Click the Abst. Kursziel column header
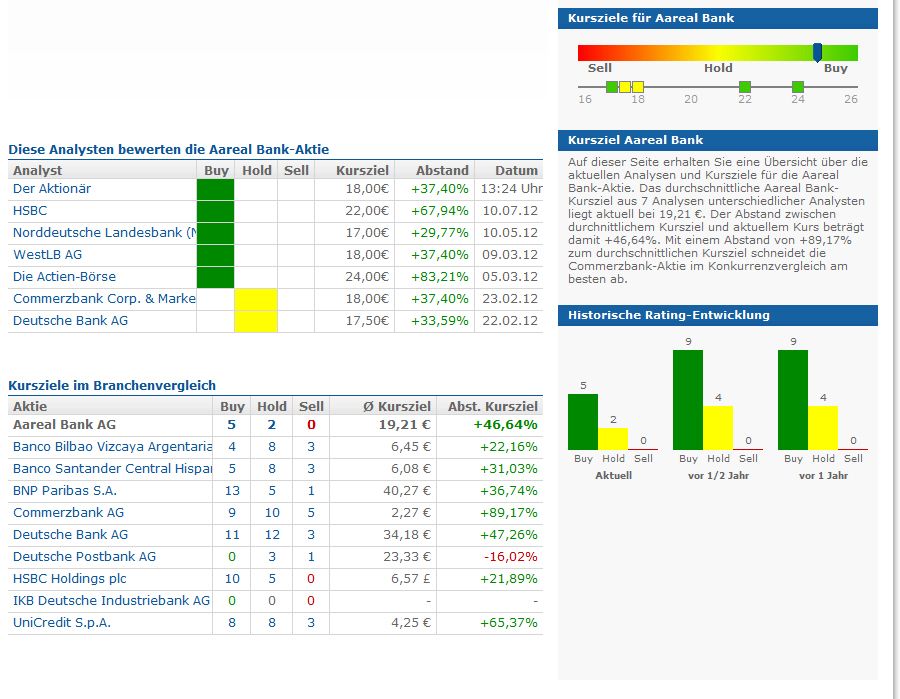This screenshot has width=900, height=699. pos(492,406)
